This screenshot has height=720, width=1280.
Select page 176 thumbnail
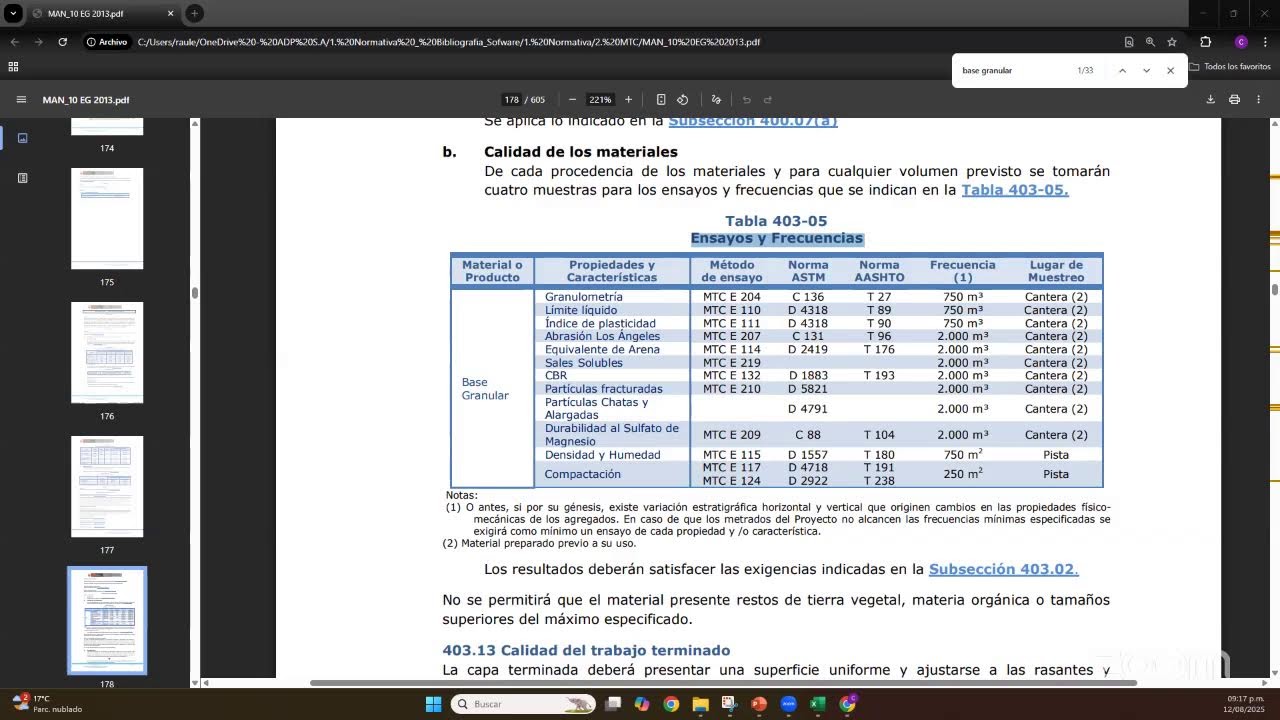tap(107, 352)
